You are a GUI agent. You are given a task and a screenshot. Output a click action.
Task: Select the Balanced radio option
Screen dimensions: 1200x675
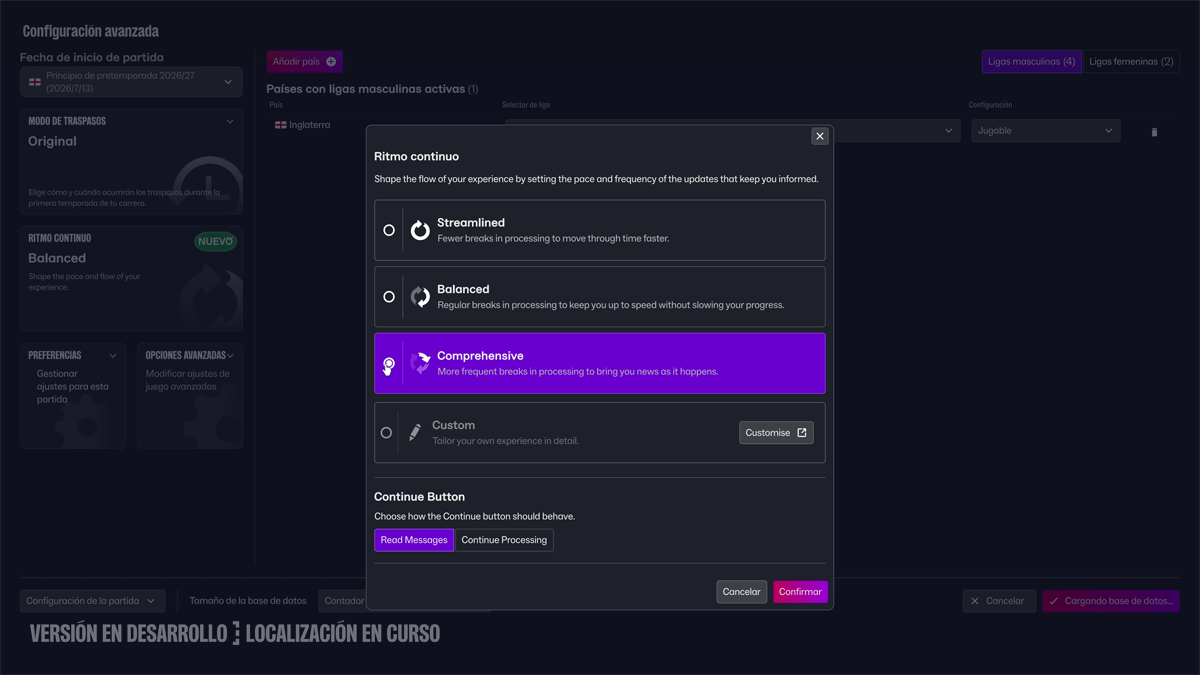[389, 297]
